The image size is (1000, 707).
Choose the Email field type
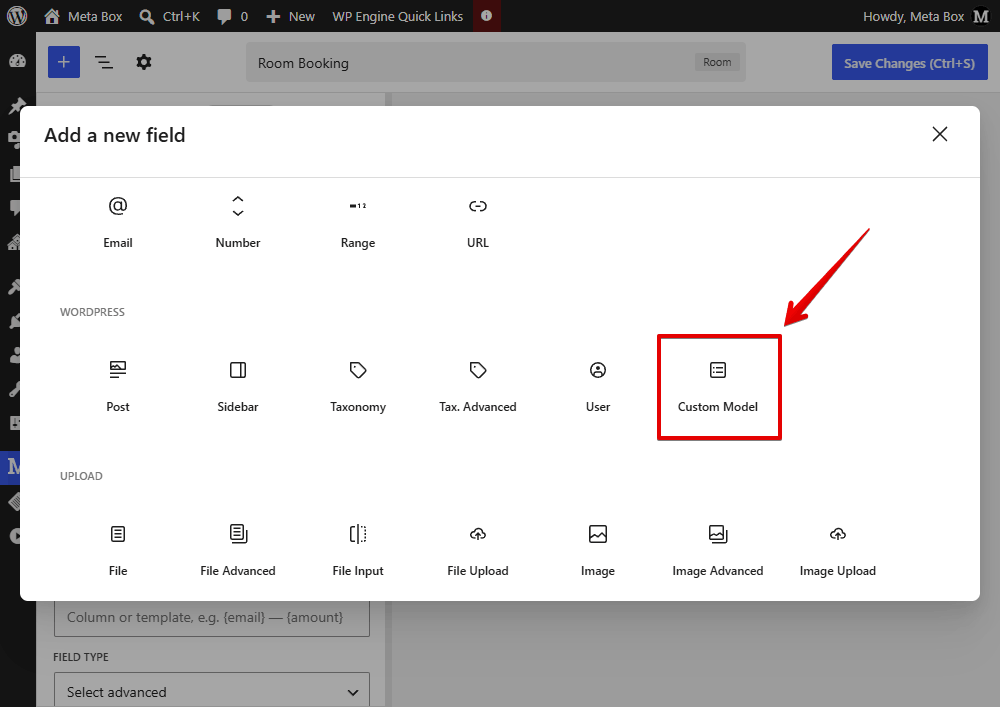click(x=118, y=223)
